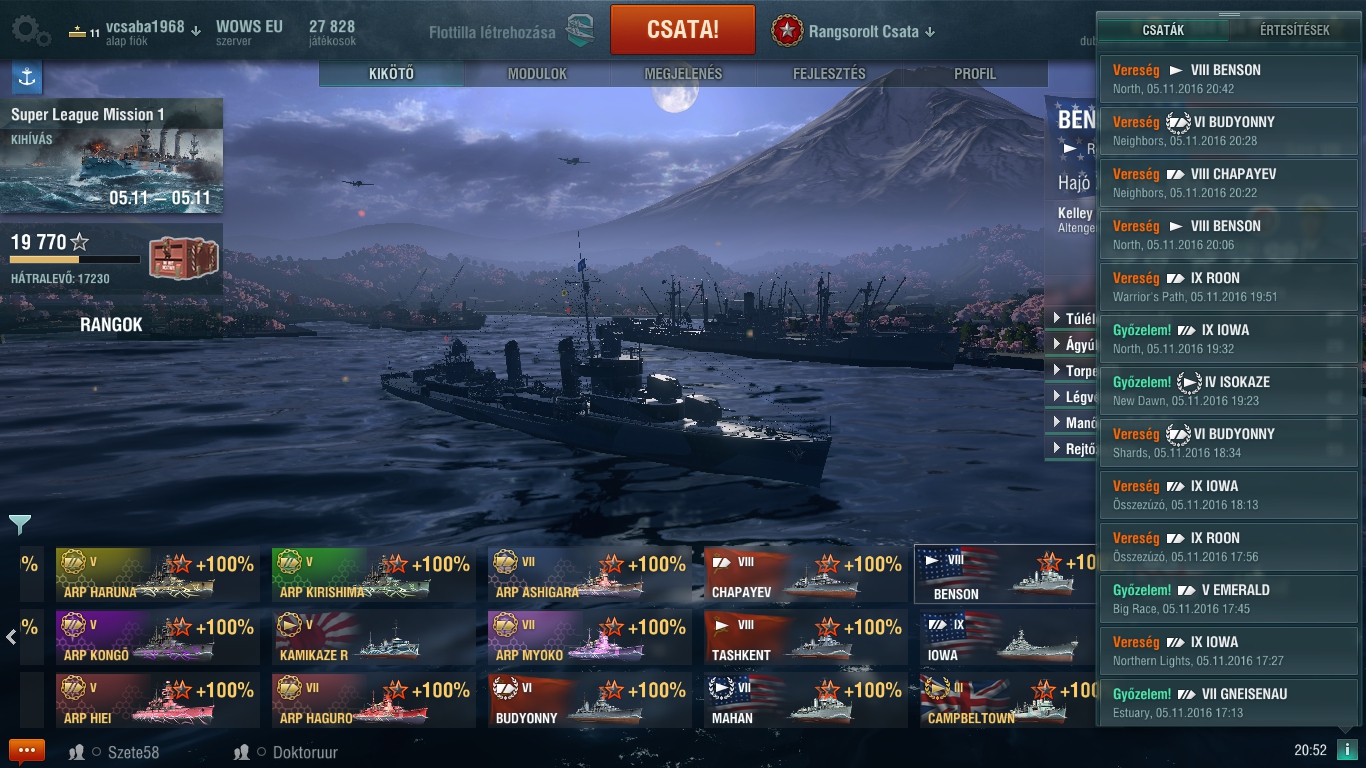The width and height of the screenshot is (1366, 768).
Task: Open the IX IOWA victory battle result
Action: 1229,338
